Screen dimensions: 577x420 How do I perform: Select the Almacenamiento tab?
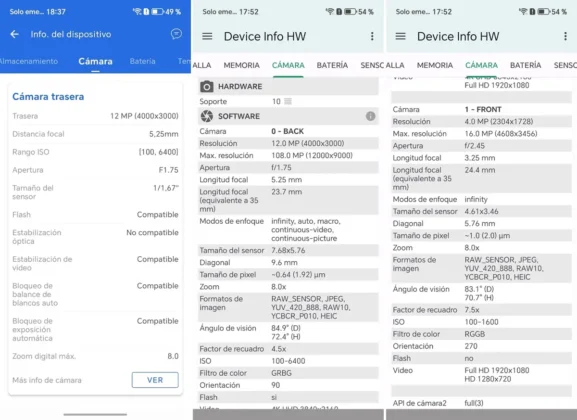pos(29,61)
